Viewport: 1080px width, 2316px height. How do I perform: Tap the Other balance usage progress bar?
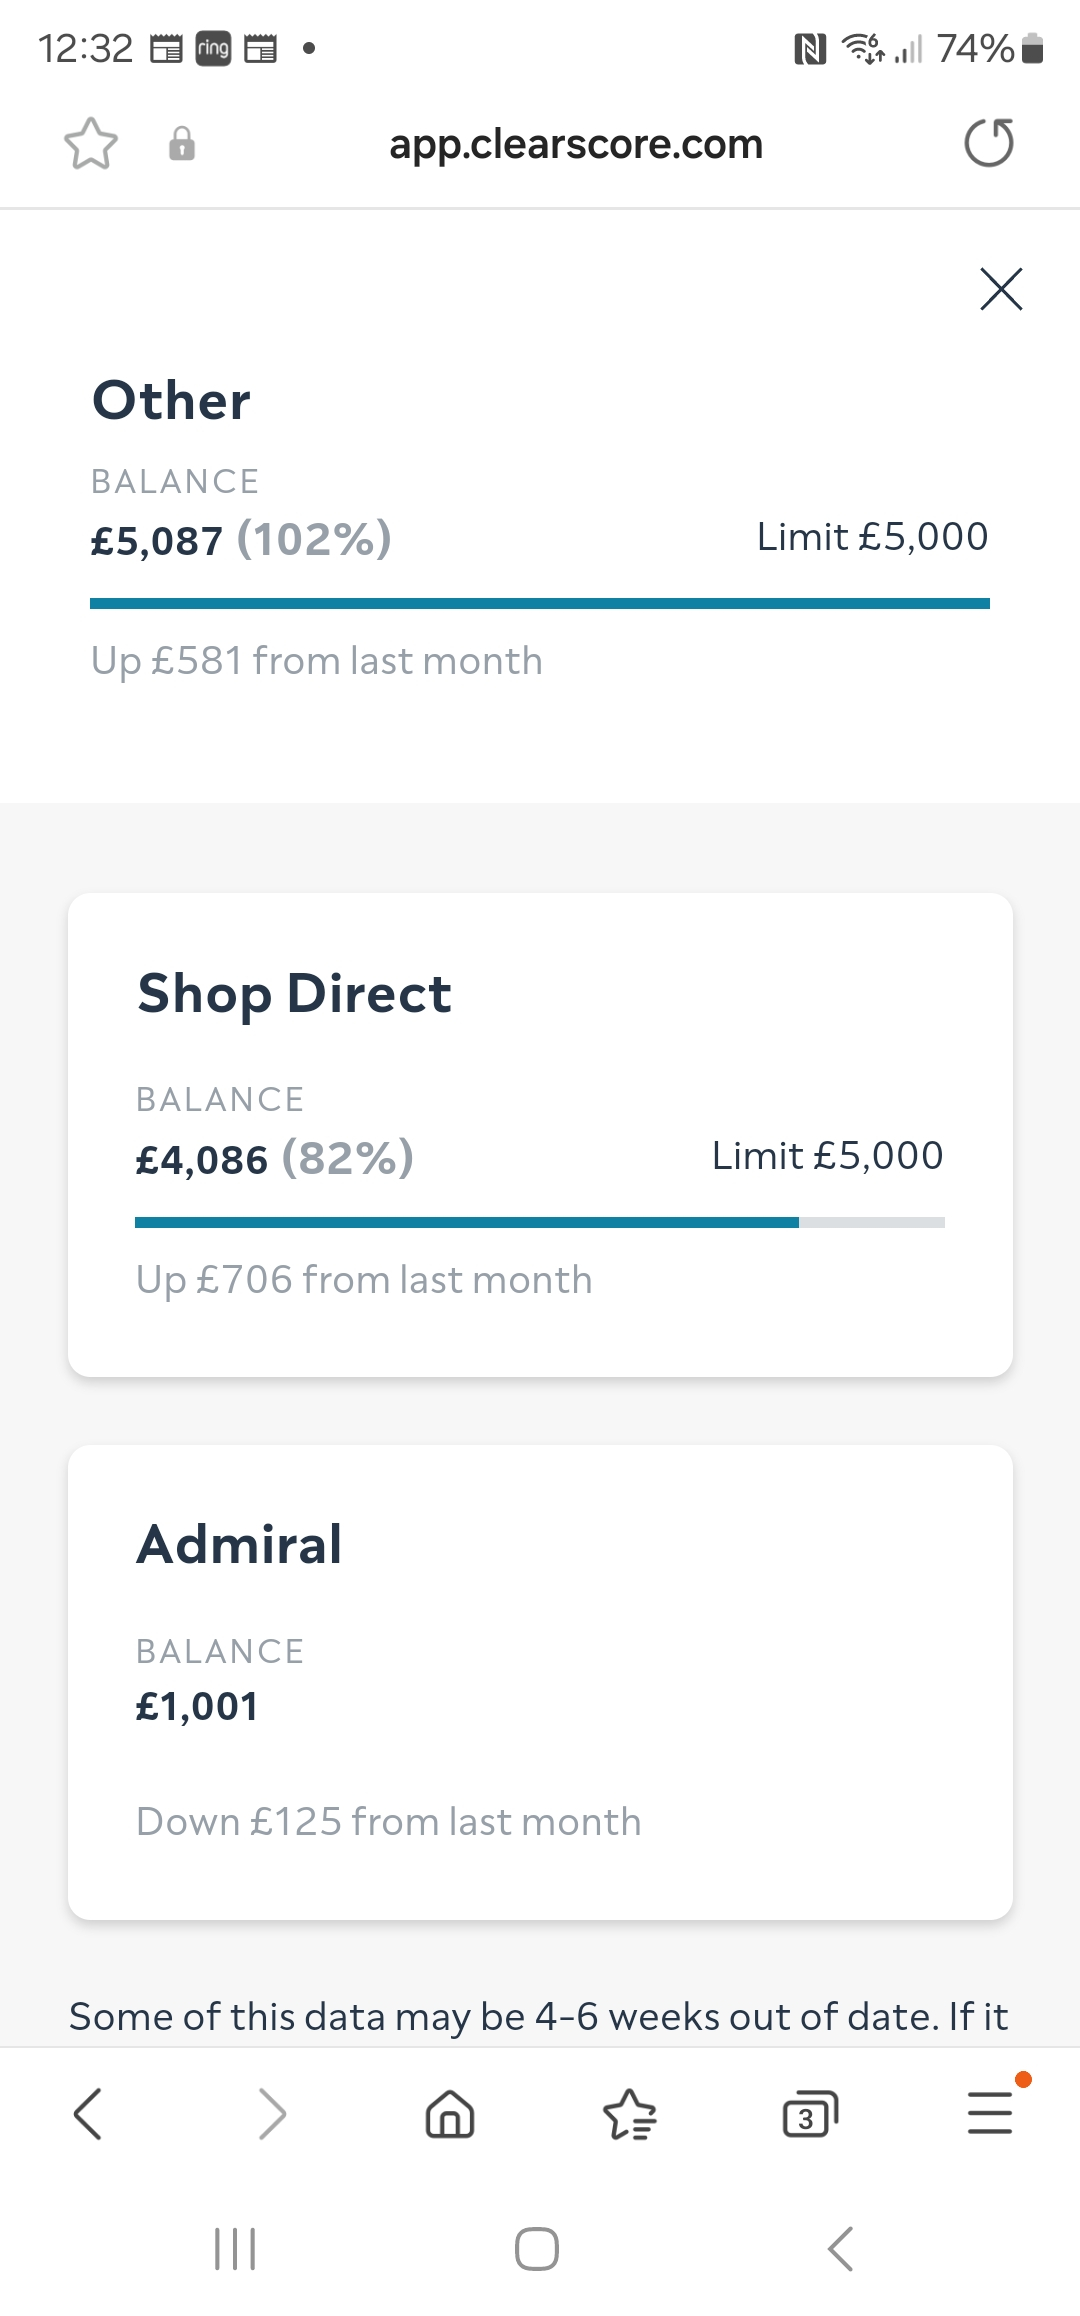[540, 603]
